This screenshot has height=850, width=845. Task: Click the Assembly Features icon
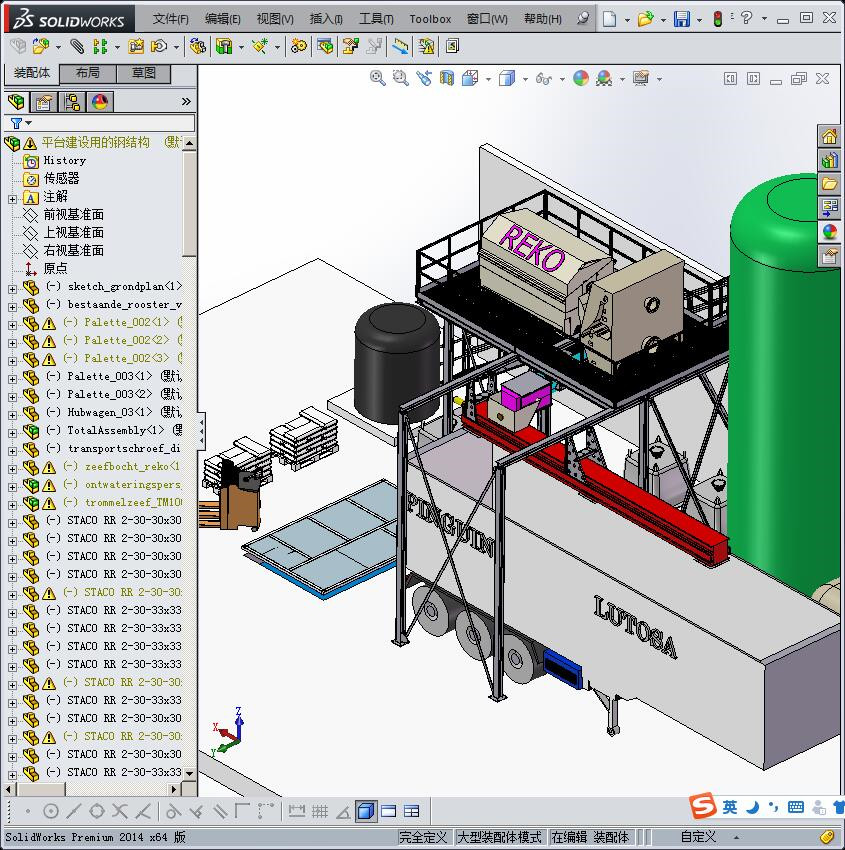(x=223, y=47)
